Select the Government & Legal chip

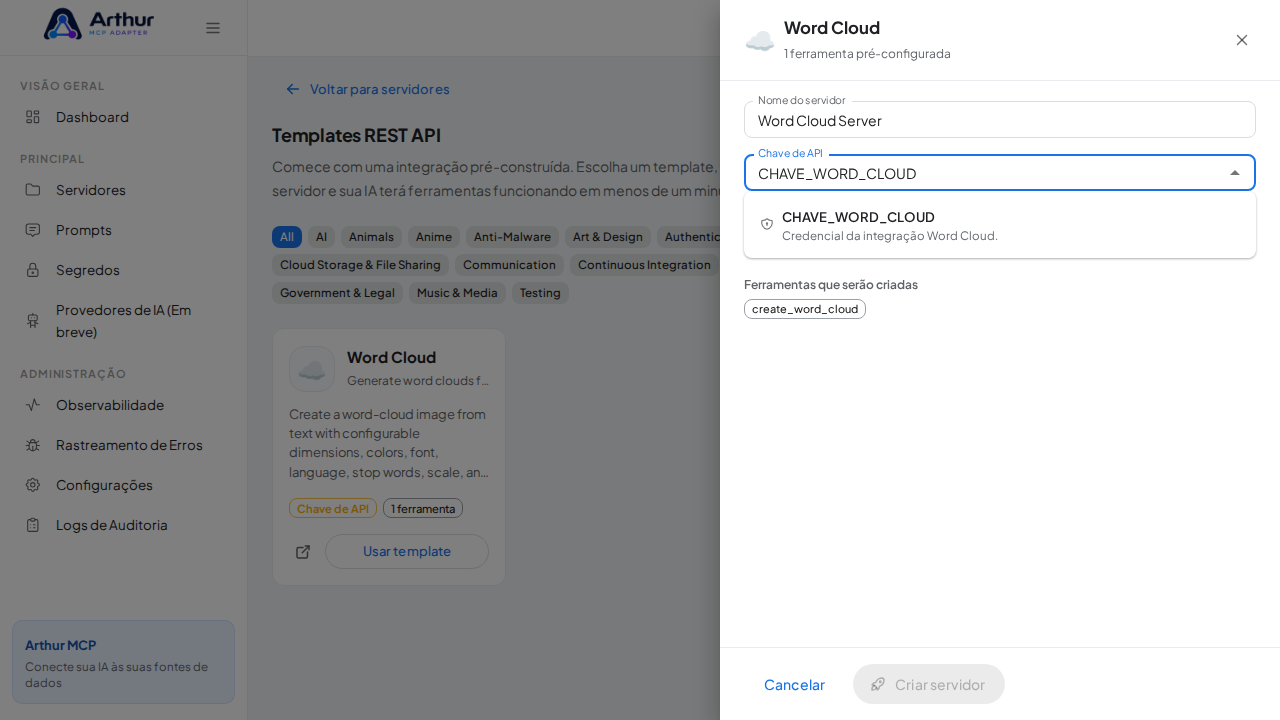point(337,293)
